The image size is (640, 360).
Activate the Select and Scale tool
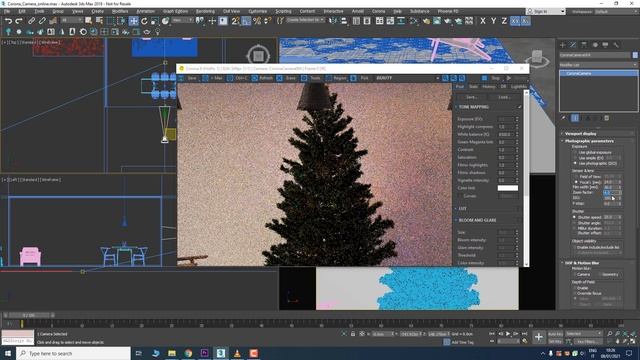155,20
